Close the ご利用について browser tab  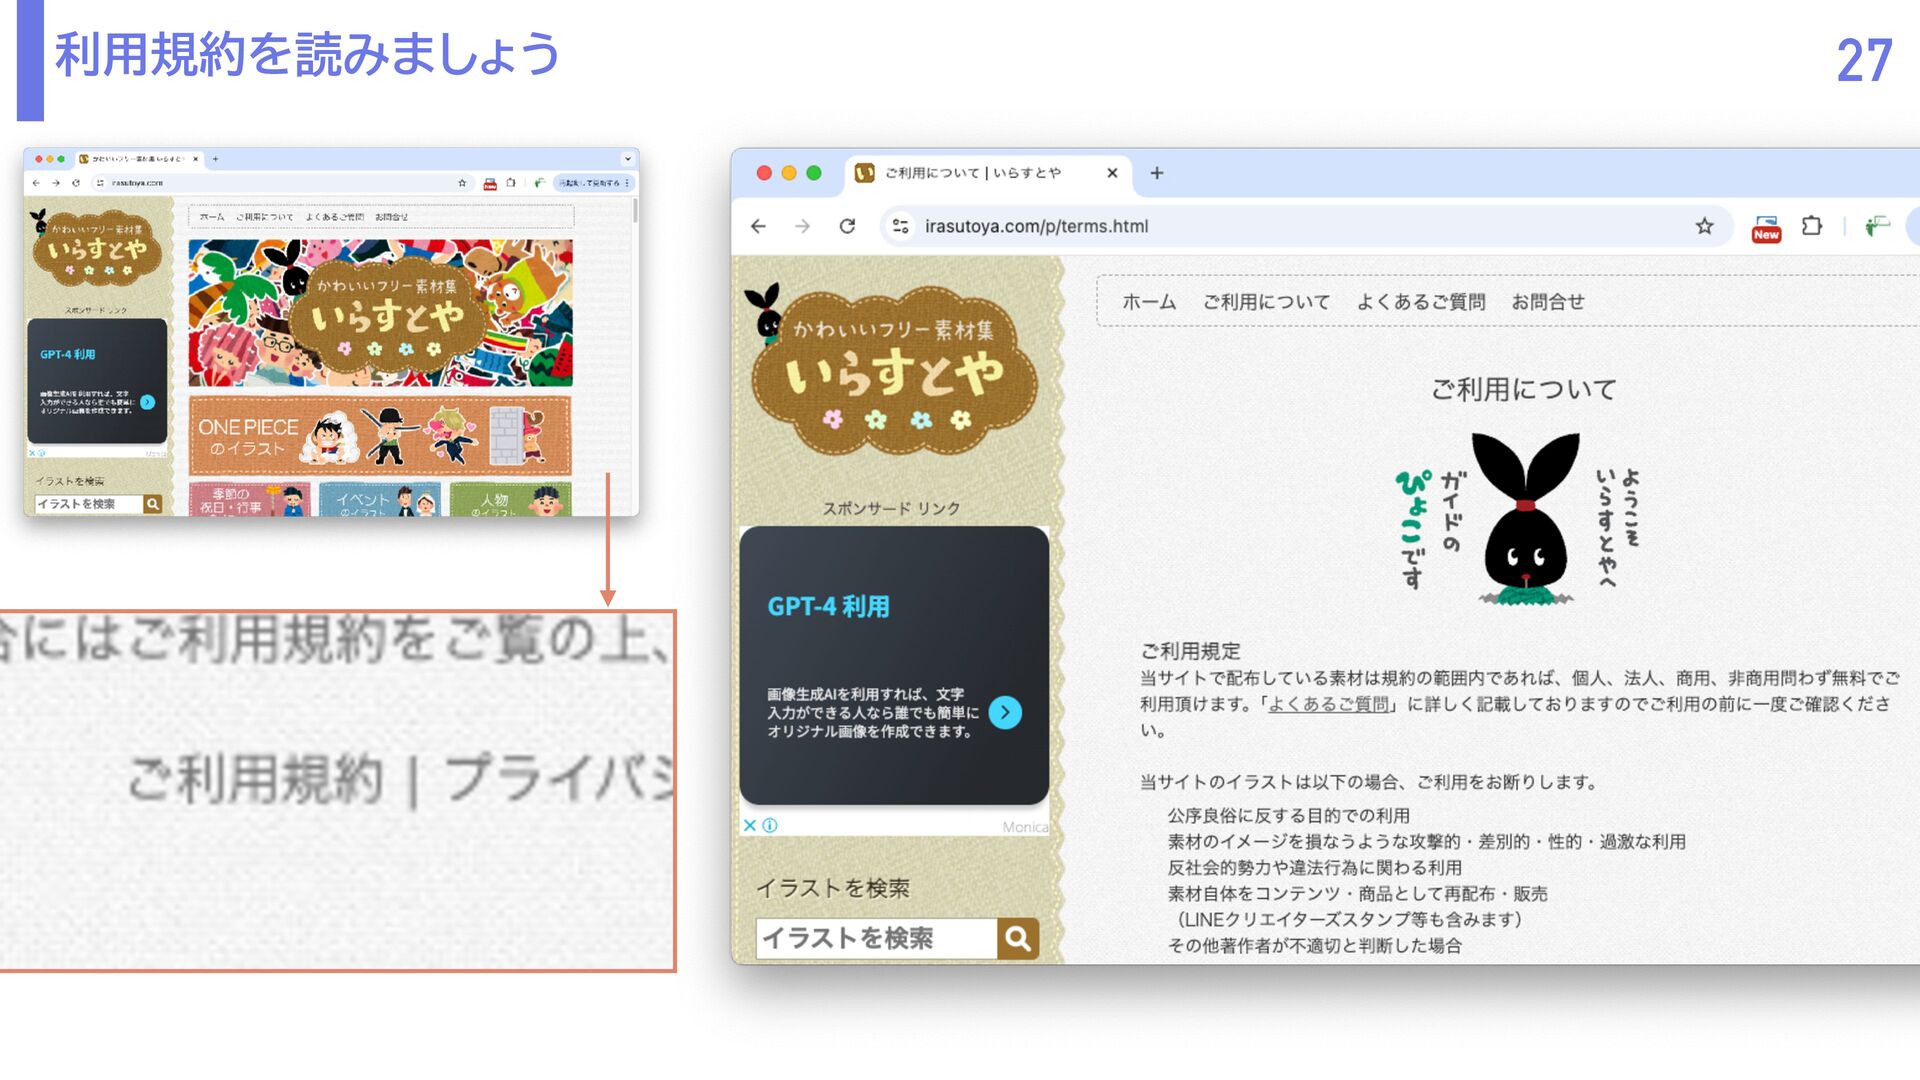tap(1112, 173)
